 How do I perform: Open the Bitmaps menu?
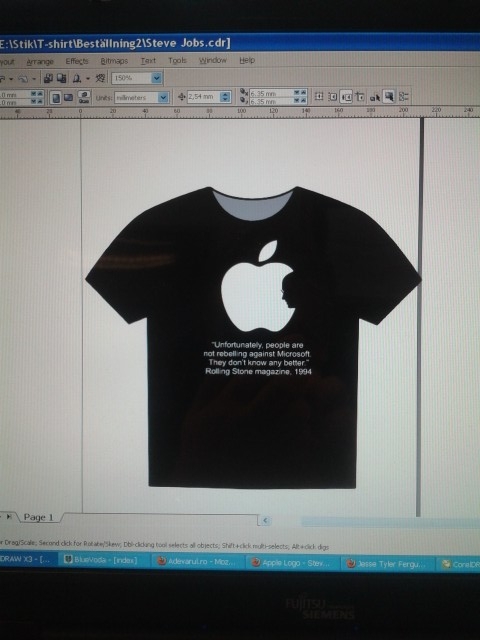click(114, 61)
